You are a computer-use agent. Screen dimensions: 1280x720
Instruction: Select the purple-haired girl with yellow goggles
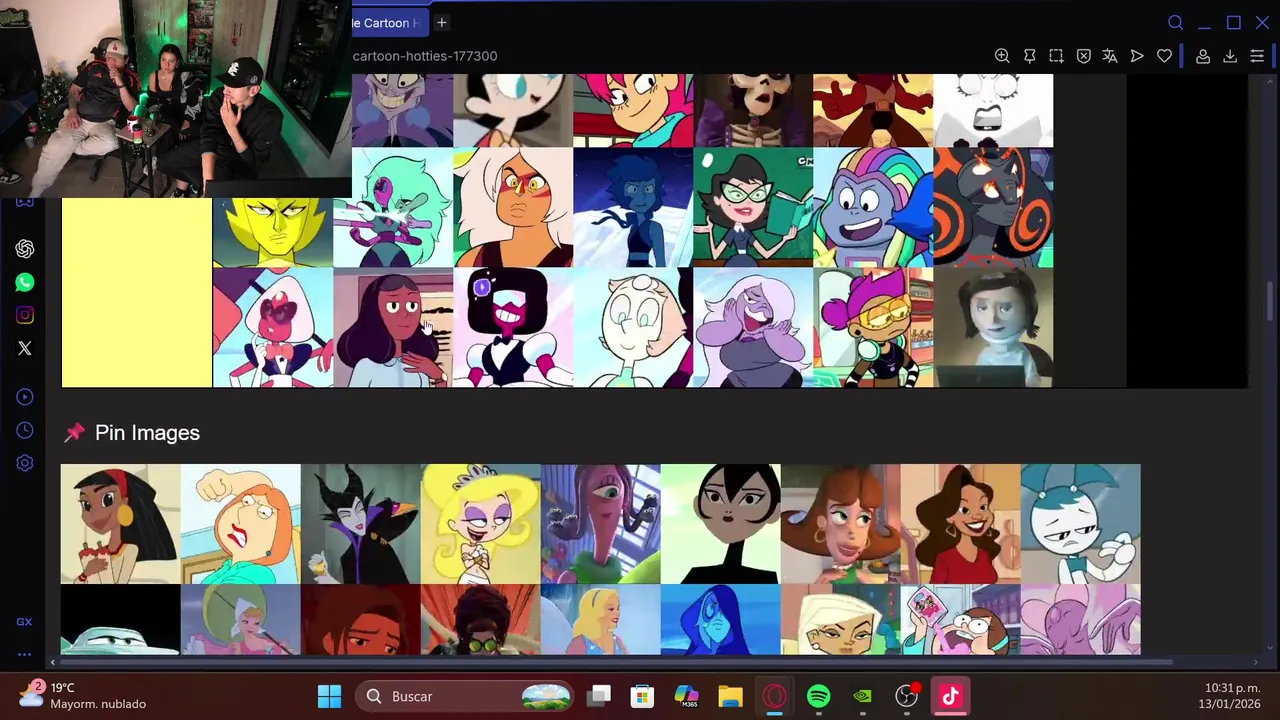(873, 328)
